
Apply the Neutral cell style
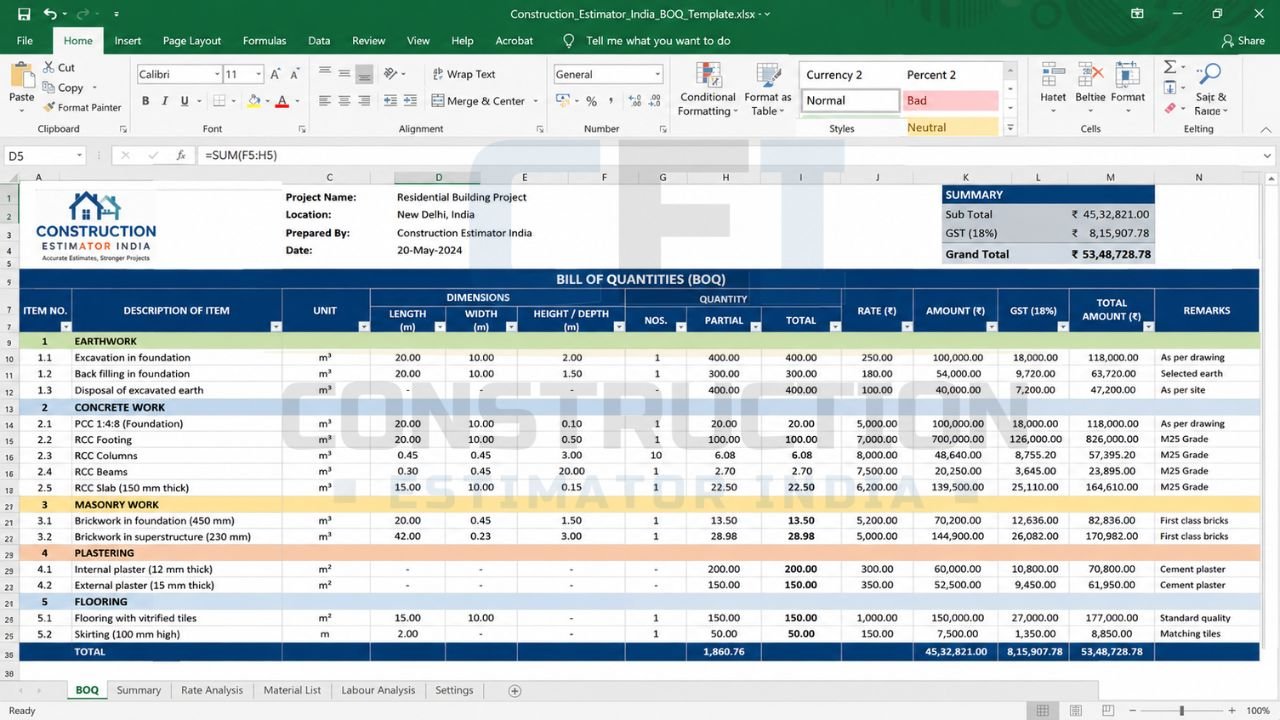point(951,128)
